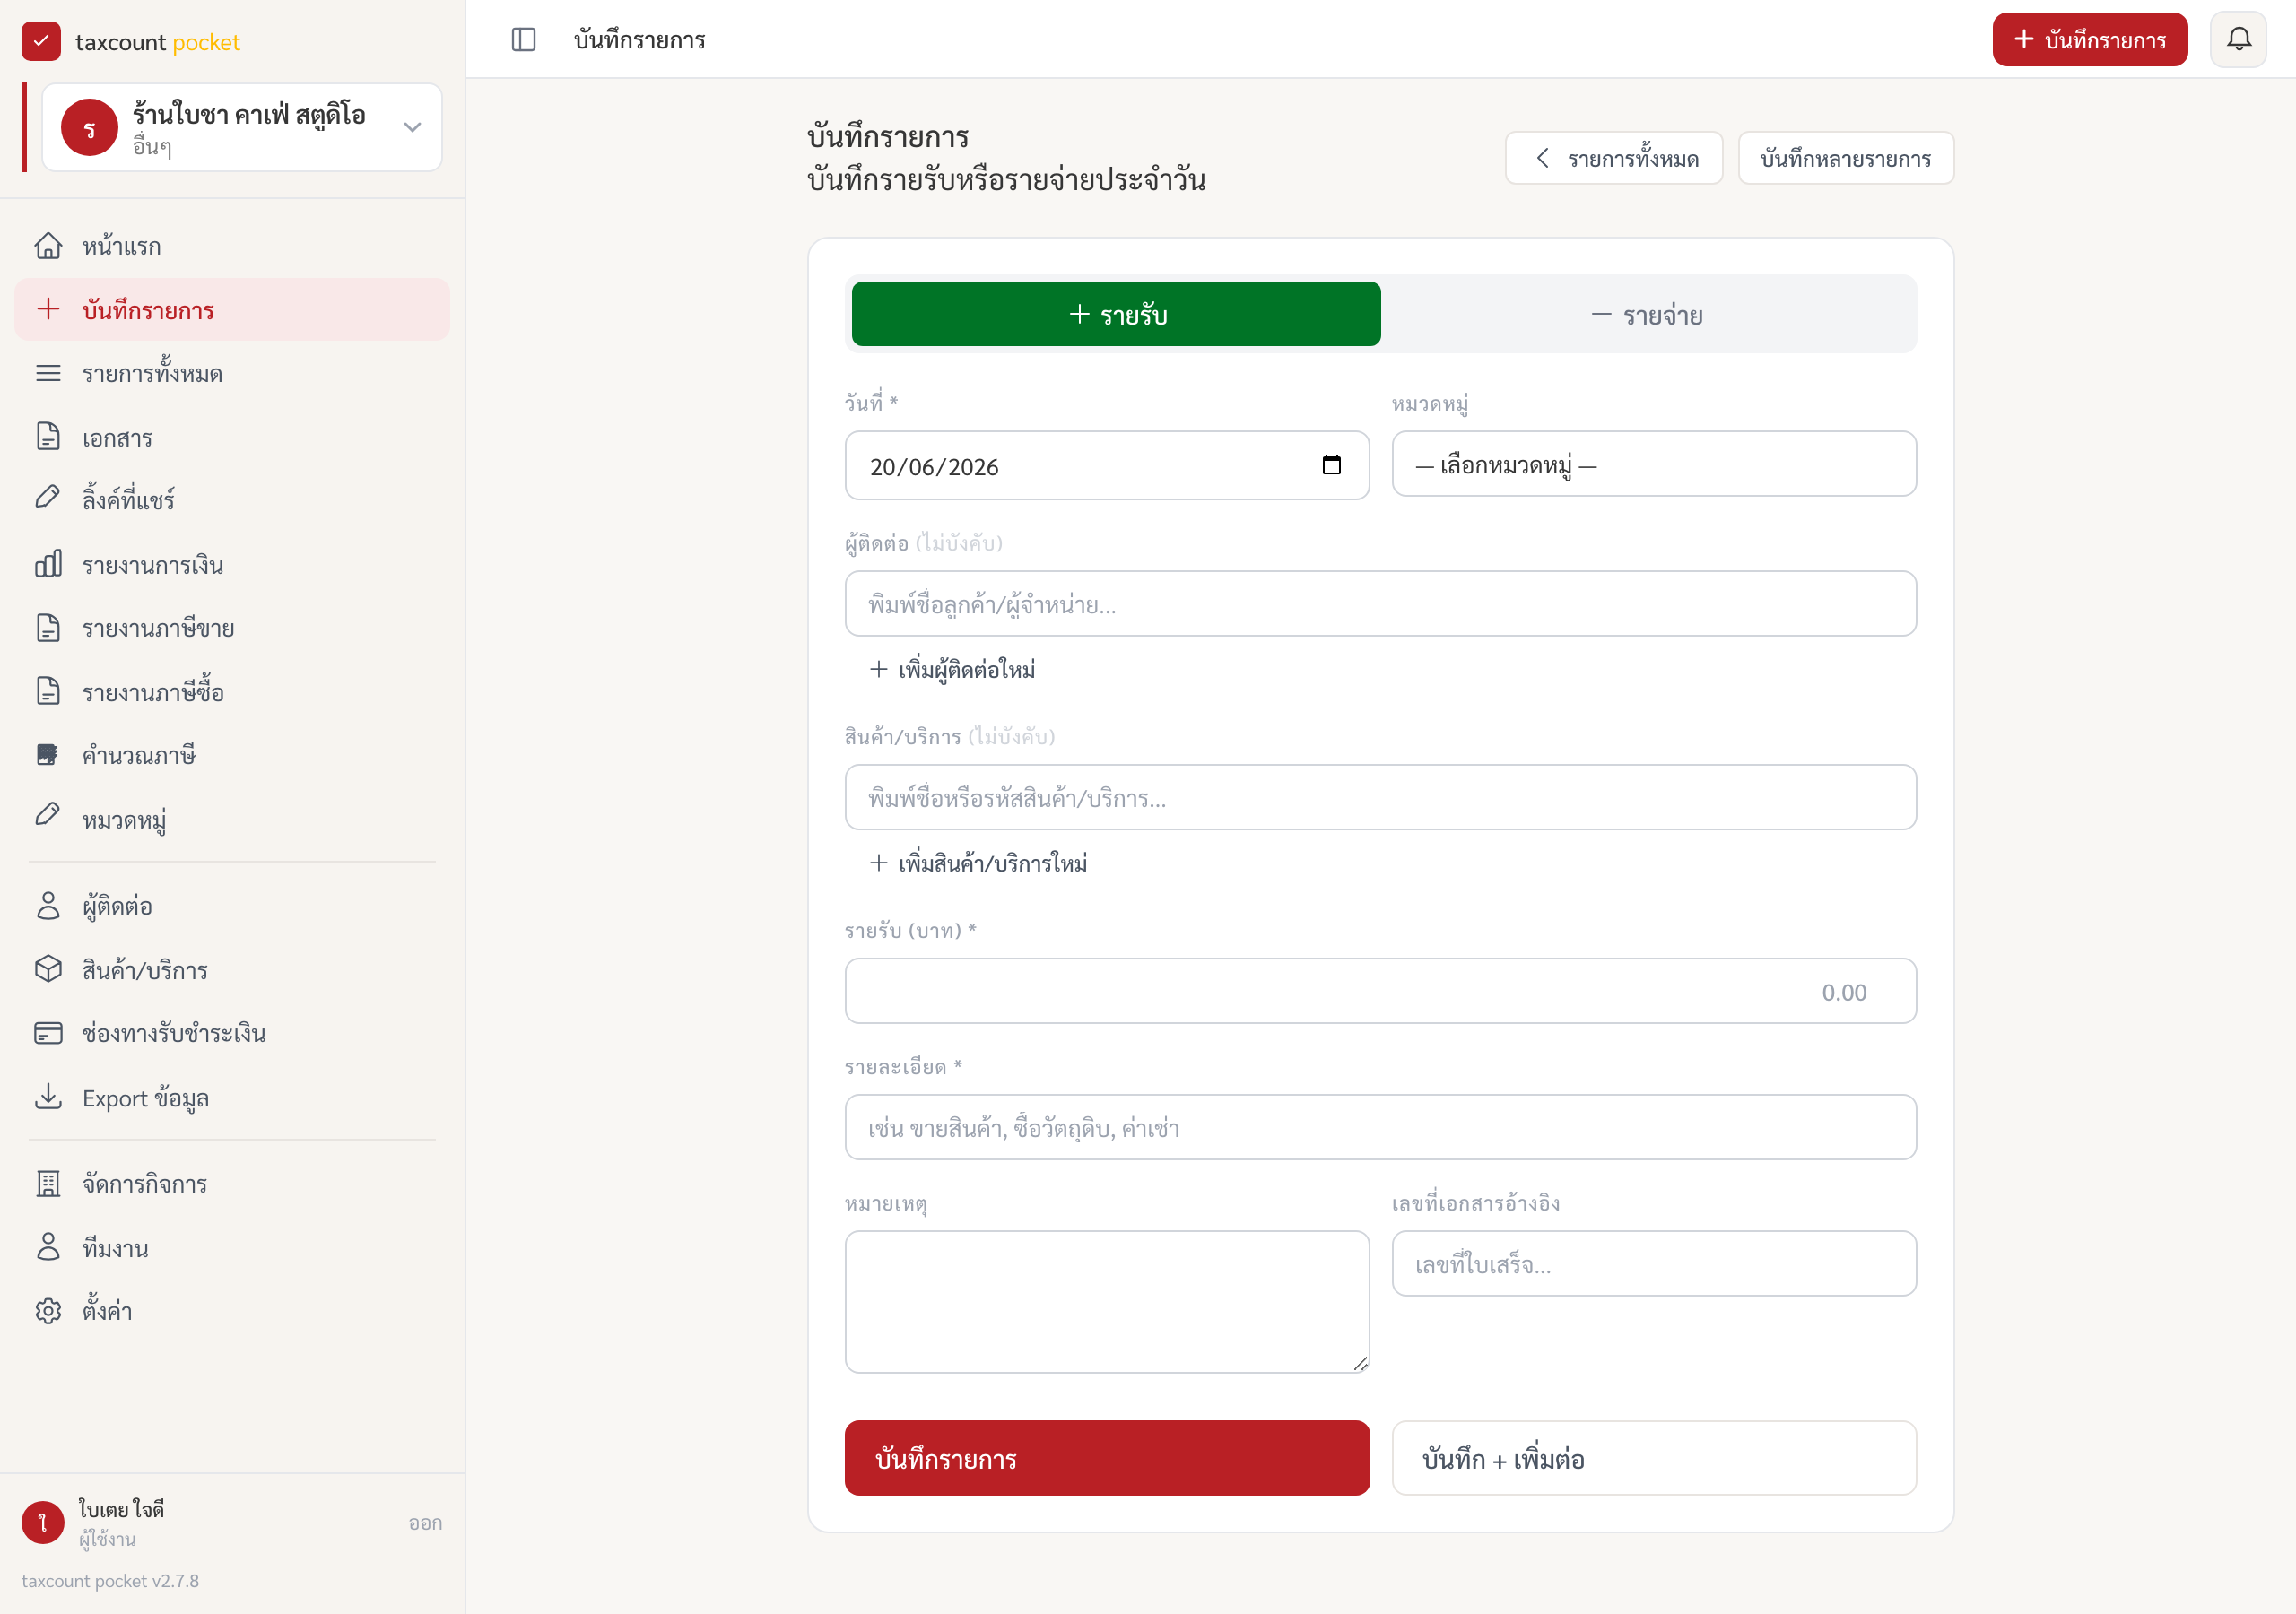The width and height of the screenshot is (2296, 1614).
Task: Open notifications bell
Action: point(2238,40)
